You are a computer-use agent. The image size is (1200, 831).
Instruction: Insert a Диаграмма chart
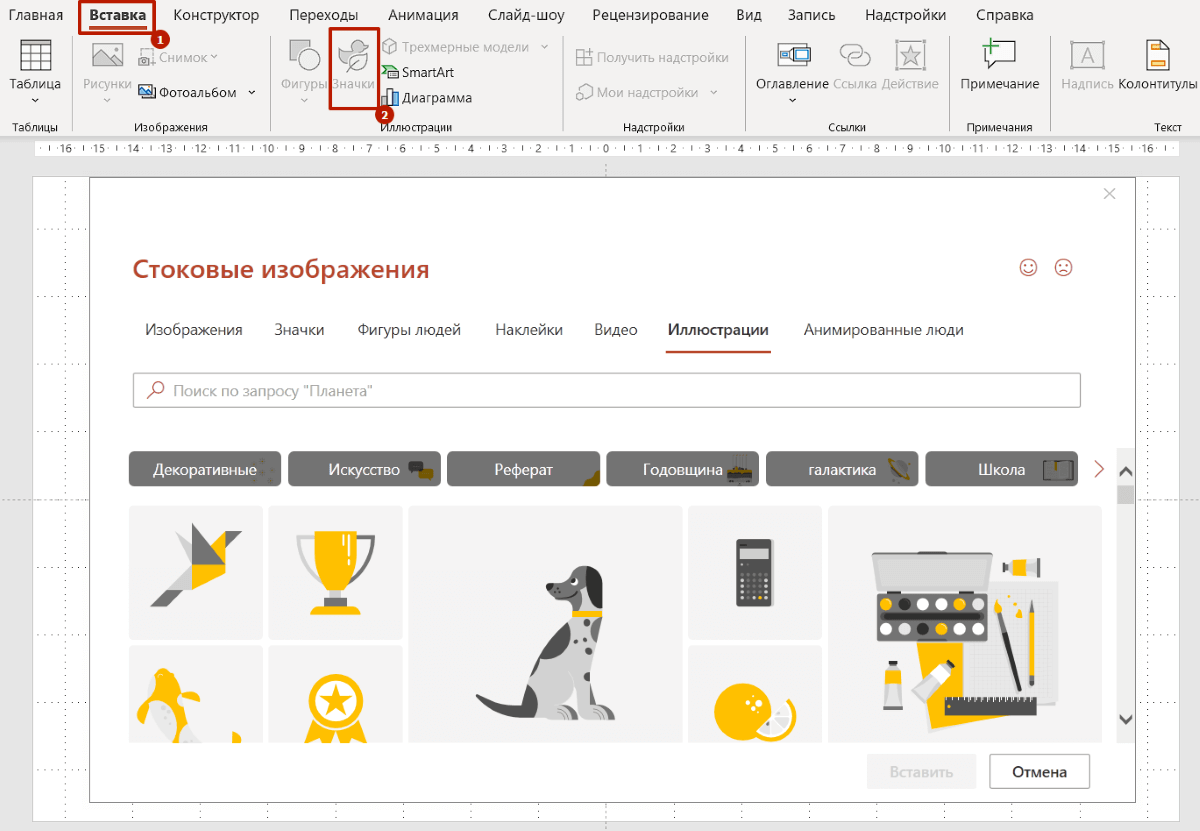[427, 98]
